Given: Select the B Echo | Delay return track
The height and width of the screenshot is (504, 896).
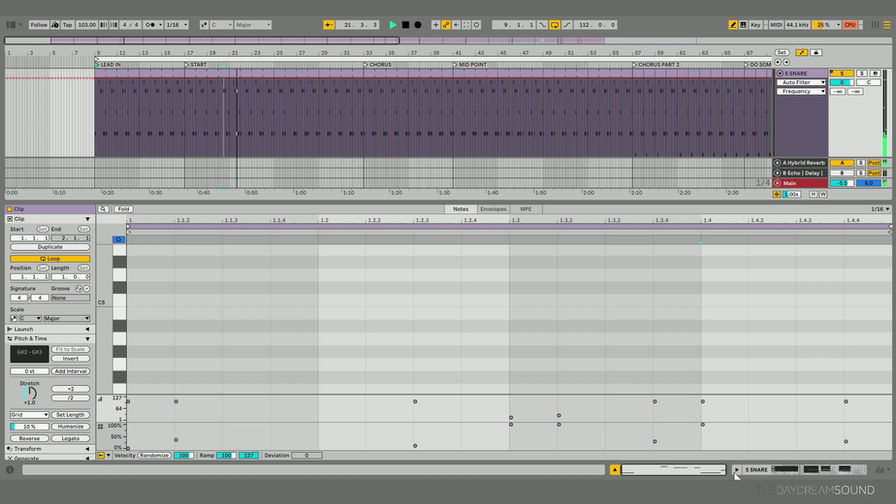Looking at the screenshot, I should tap(803, 173).
